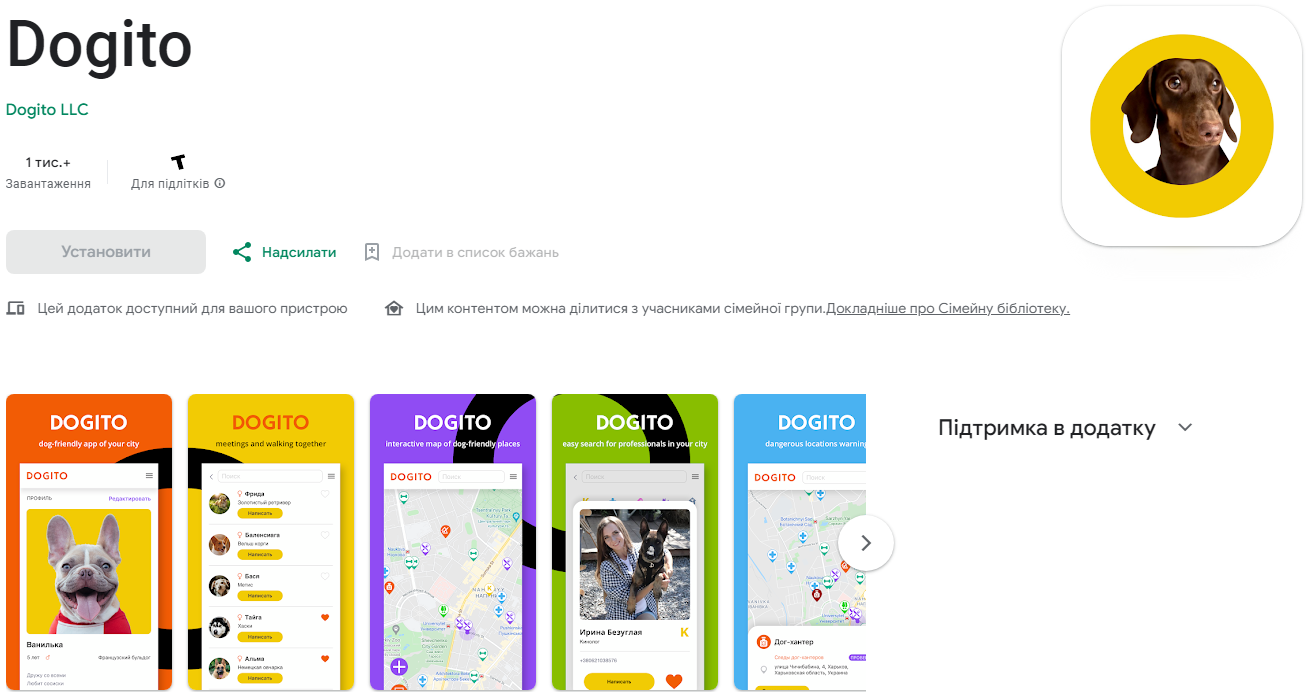This screenshot has width=1308, height=693.
Task: Click the Dogito app icon with the dog photo
Action: coord(1181,124)
